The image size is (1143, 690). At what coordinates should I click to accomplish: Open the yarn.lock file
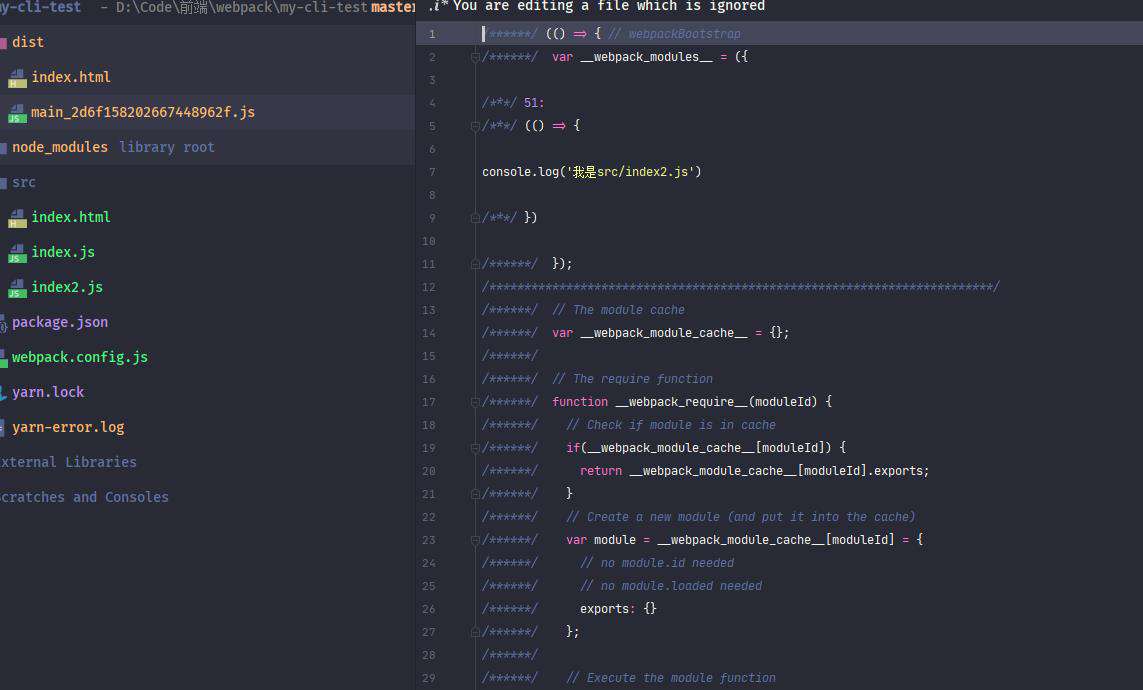48,392
